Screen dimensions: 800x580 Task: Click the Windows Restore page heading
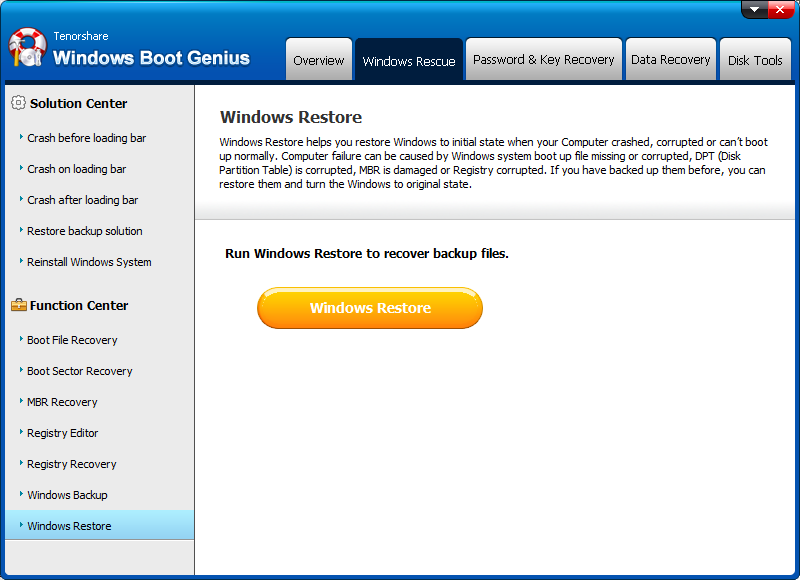(x=291, y=117)
